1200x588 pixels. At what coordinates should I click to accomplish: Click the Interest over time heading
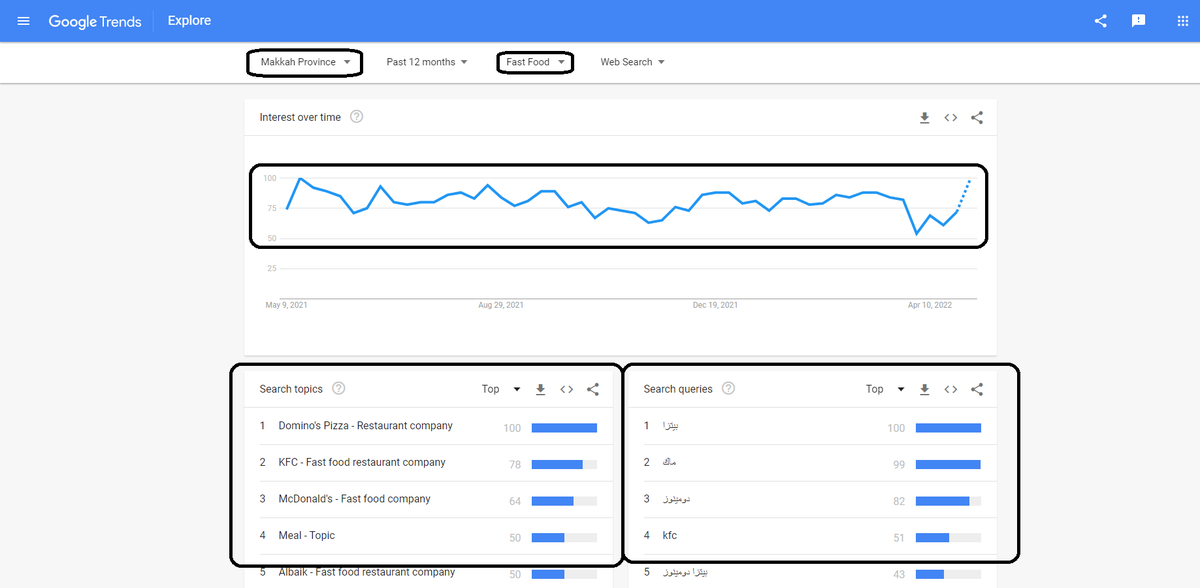(x=300, y=117)
